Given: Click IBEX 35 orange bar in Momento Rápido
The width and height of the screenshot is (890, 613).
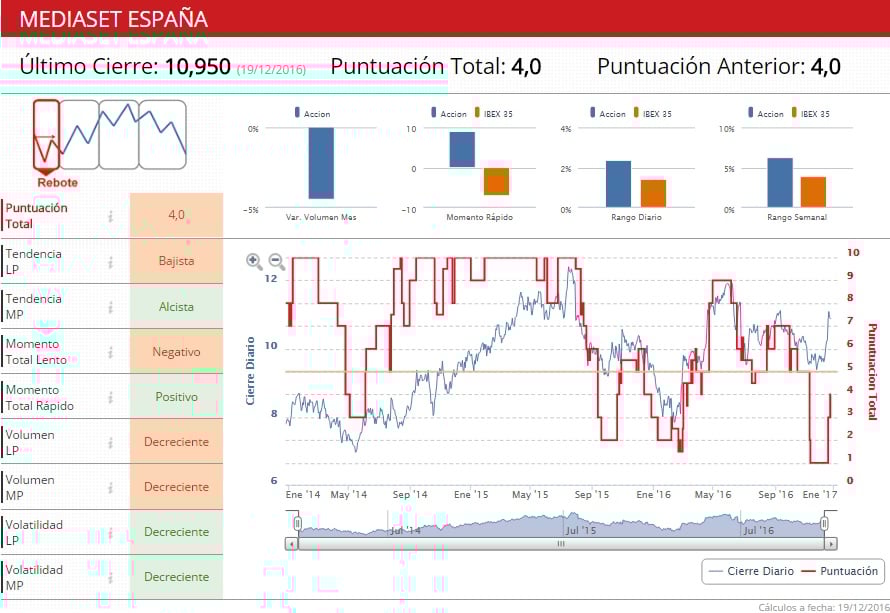Looking at the screenshot, I should tap(496, 182).
